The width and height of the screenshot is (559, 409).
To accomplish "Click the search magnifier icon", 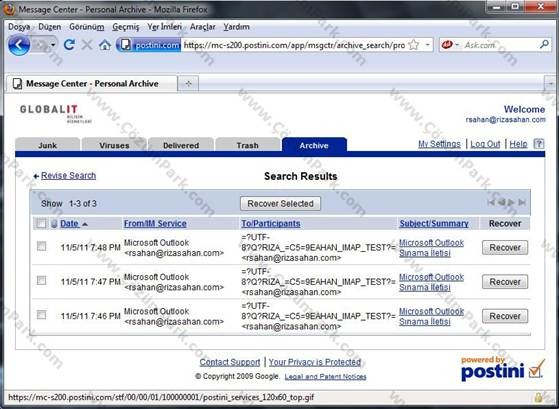I will coord(544,45).
